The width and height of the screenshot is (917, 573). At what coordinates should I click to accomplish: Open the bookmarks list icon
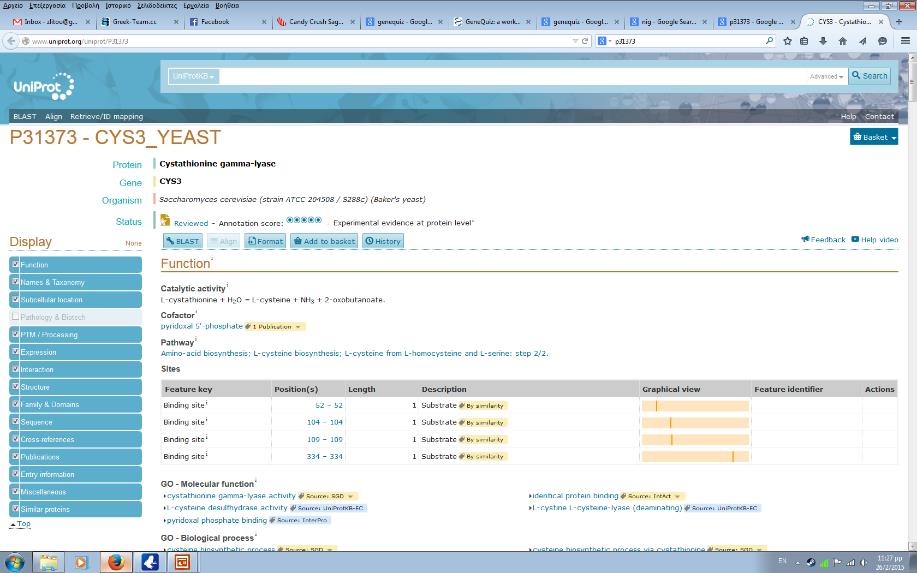(x=804, y=41)
